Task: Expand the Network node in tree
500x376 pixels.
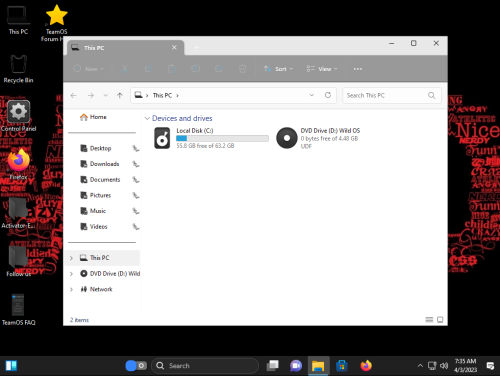Action: (x=71, y=289)
